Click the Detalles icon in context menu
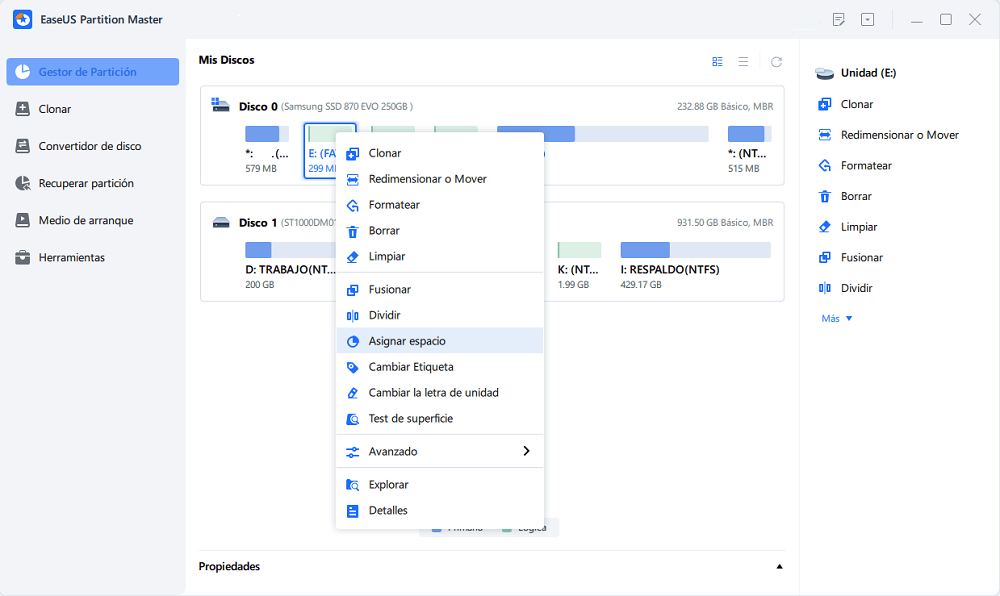 [353, 511]
